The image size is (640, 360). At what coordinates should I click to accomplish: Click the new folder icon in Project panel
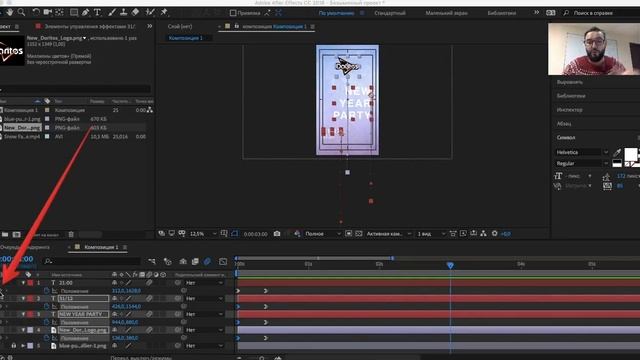(5, 234)
